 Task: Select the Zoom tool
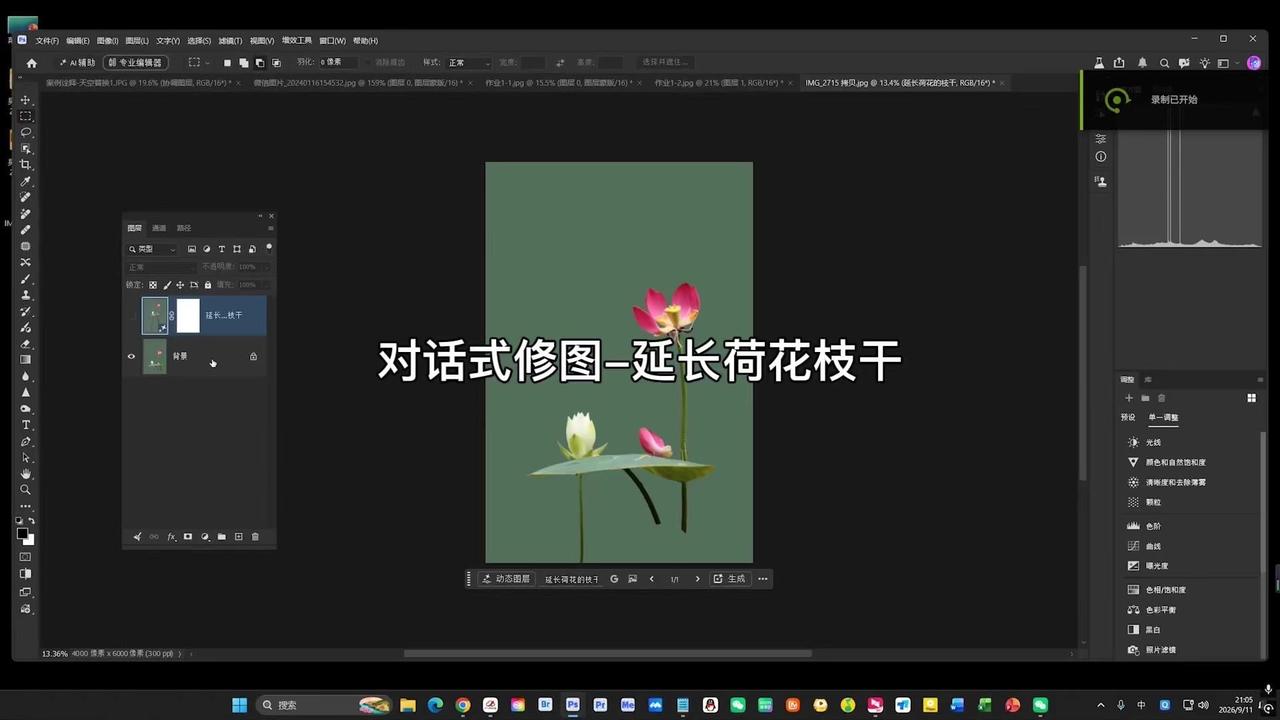pyautogui.click(x=26, y=489)
